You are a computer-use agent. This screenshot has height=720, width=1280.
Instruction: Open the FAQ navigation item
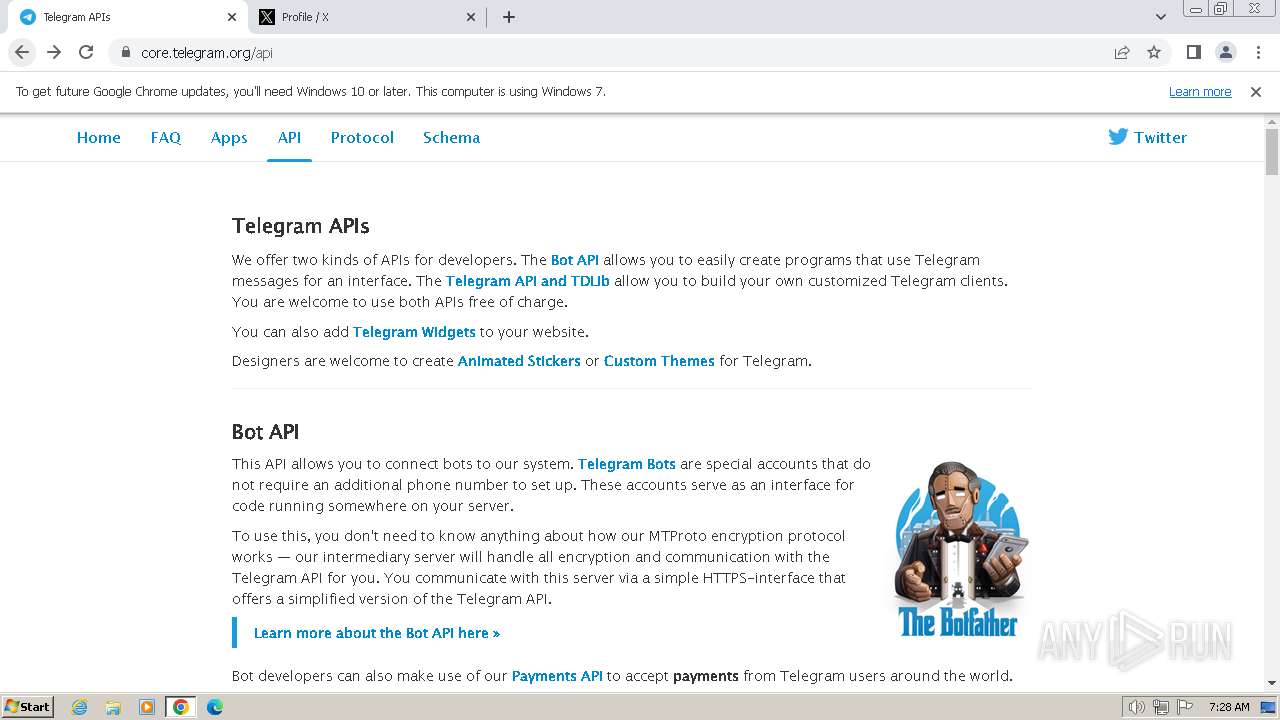click(x=166, y=138)
